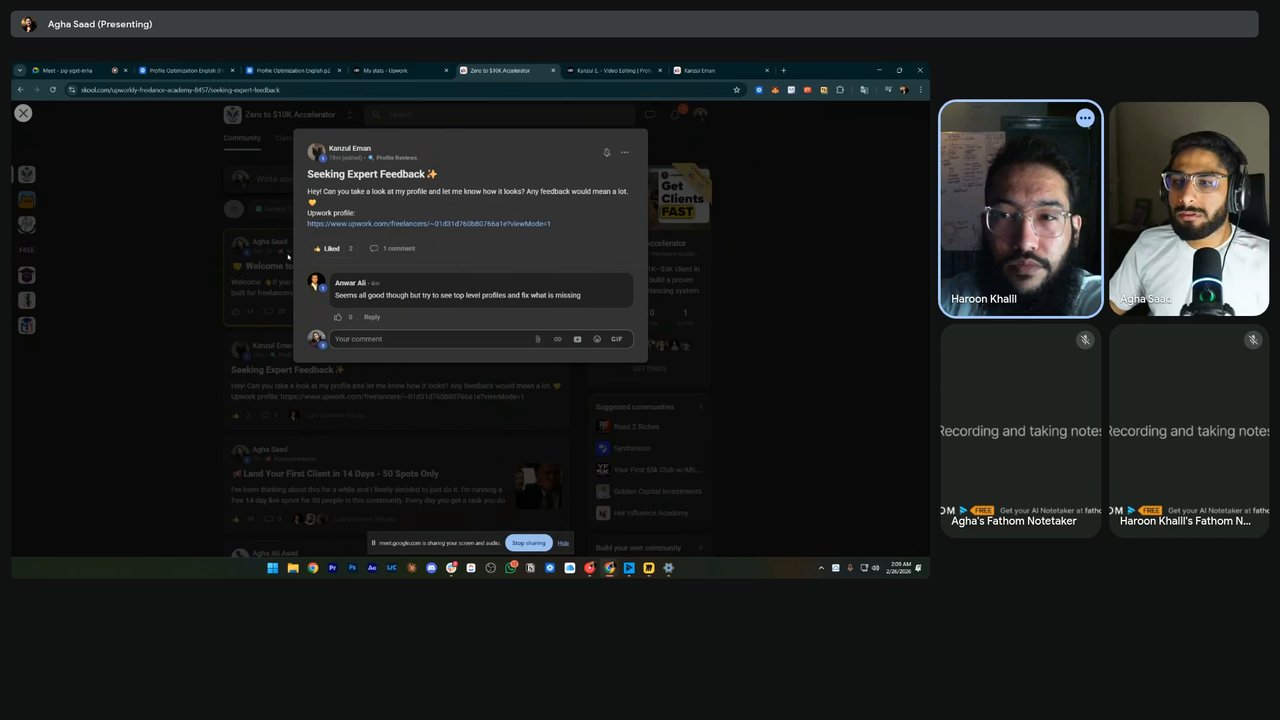Open Google Chrome from the taskbar
Viewport: 1280px width, 720px height.
click(313, 568)
